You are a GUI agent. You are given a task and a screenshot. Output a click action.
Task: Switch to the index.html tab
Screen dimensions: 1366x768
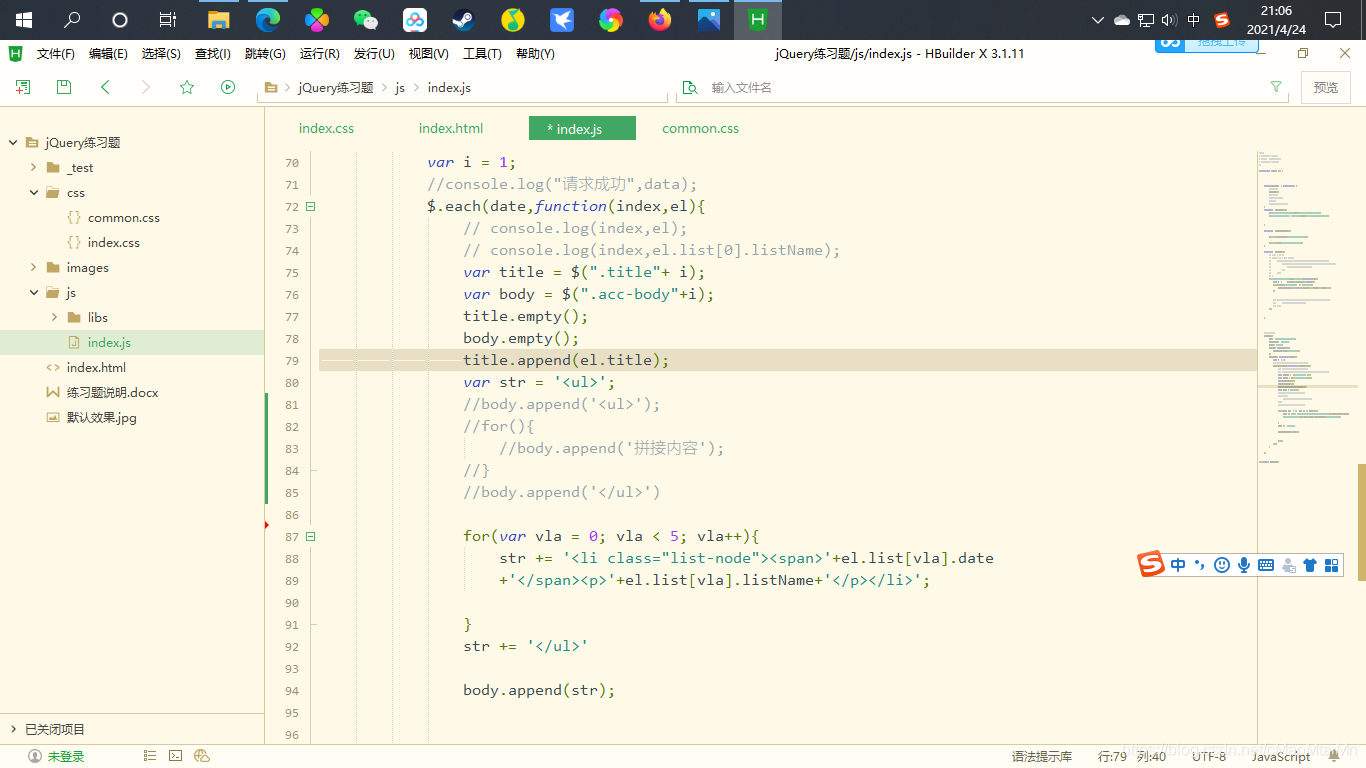point(451,128)
